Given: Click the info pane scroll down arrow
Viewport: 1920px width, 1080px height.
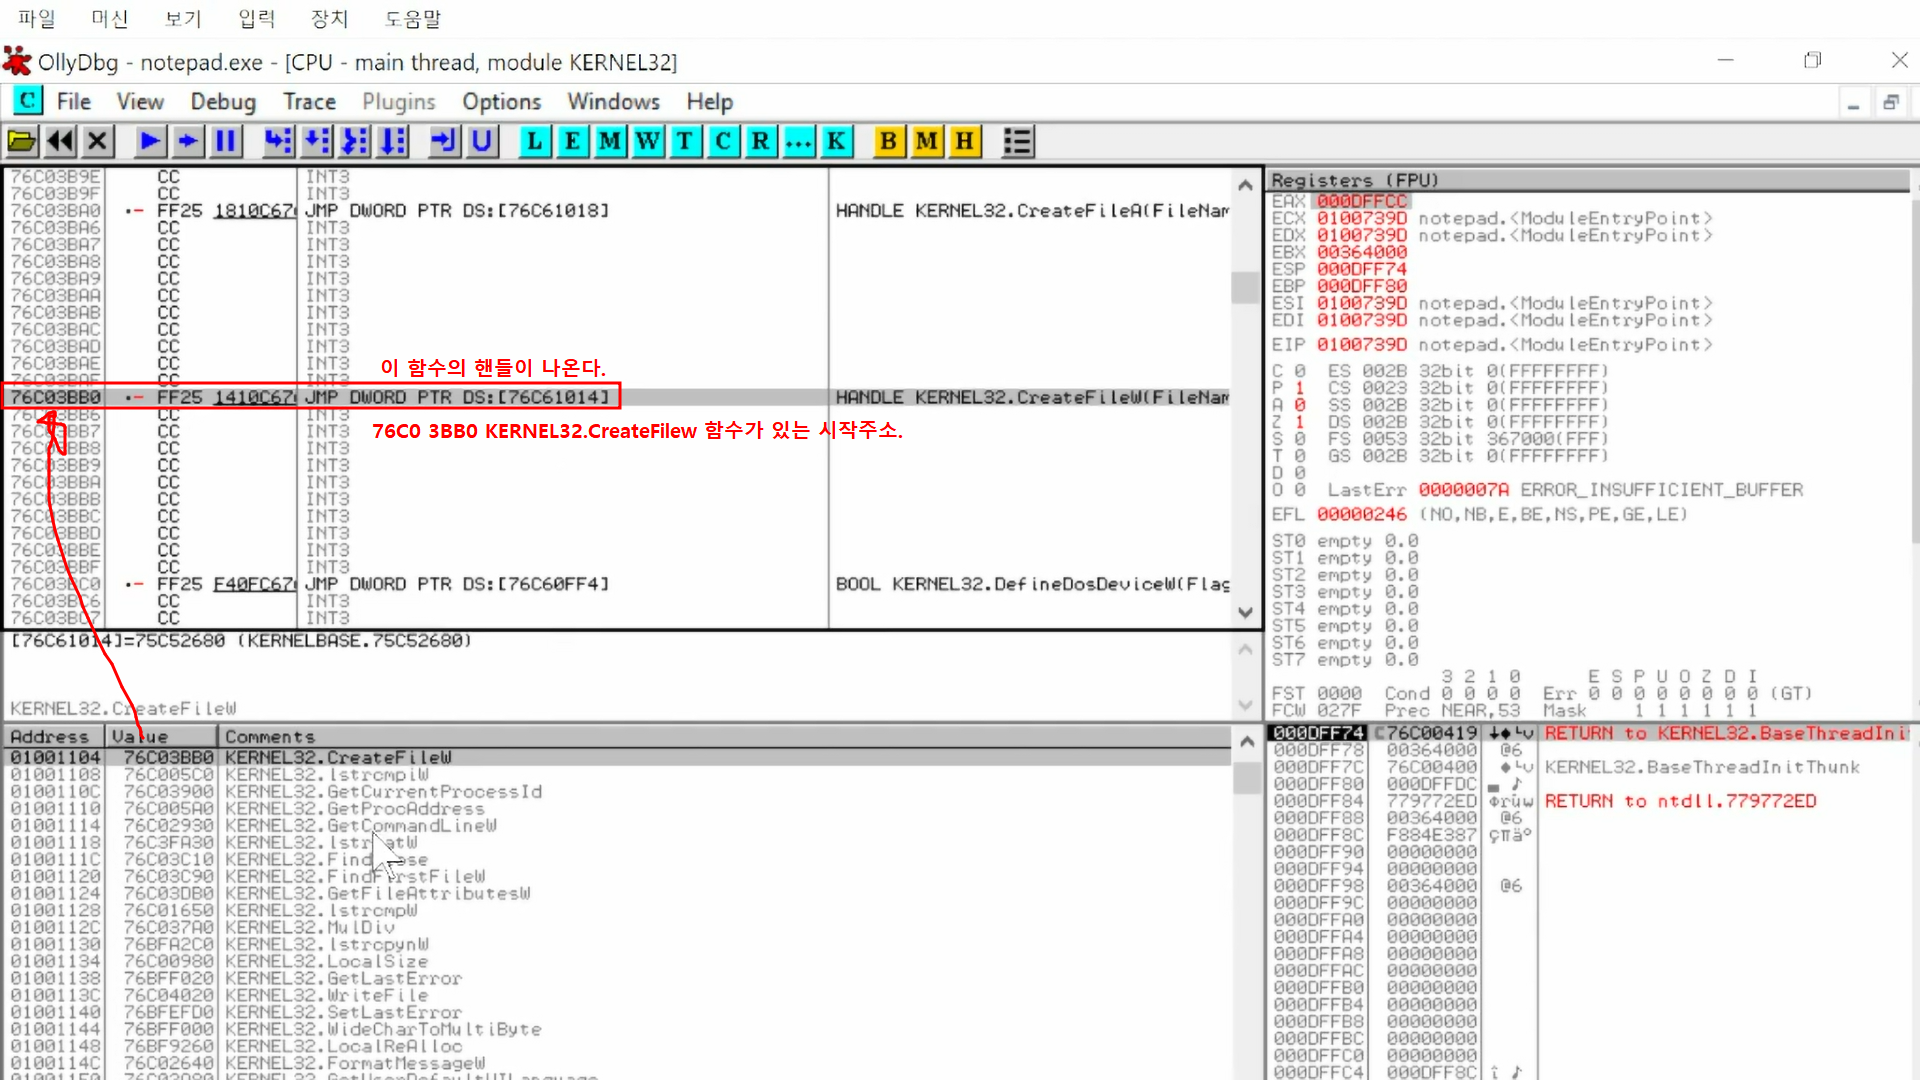Looking at the screenshot, I should click(1245, 705).
